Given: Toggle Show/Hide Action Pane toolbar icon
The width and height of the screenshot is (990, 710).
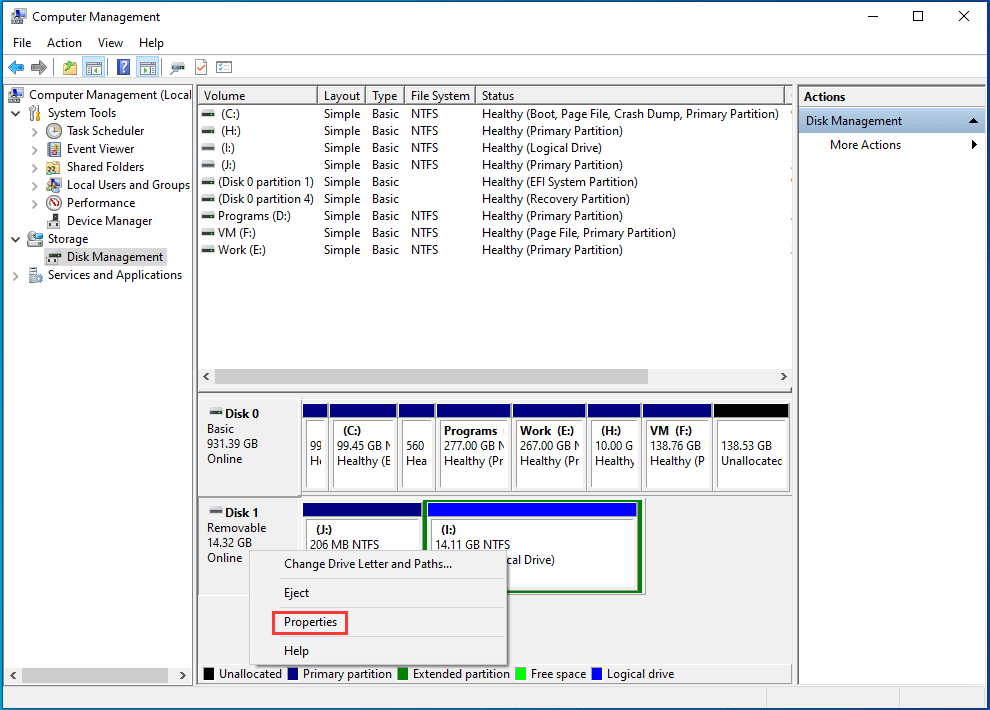Looking at the screenshot, I should click(148, 67).
